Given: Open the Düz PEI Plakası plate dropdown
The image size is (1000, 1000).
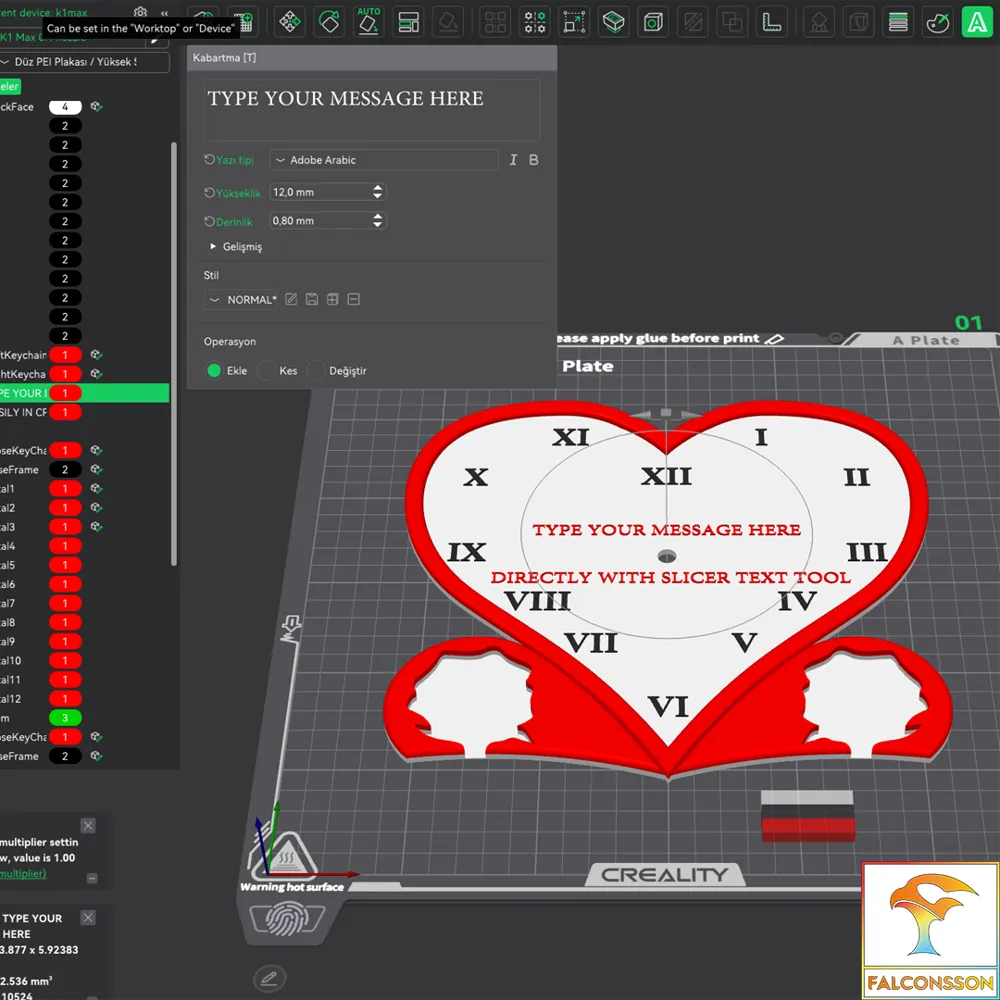Looking at the screenshot, I should click(84, 62).
